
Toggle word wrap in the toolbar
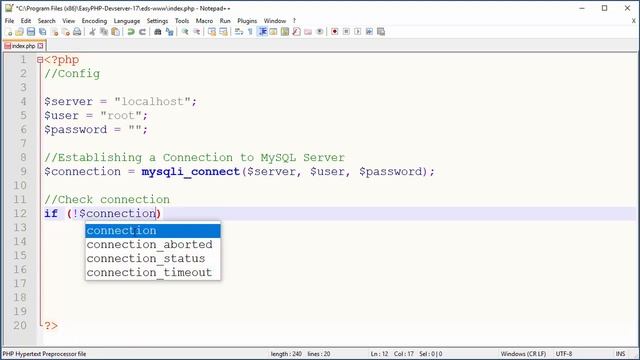pos(239,32)
